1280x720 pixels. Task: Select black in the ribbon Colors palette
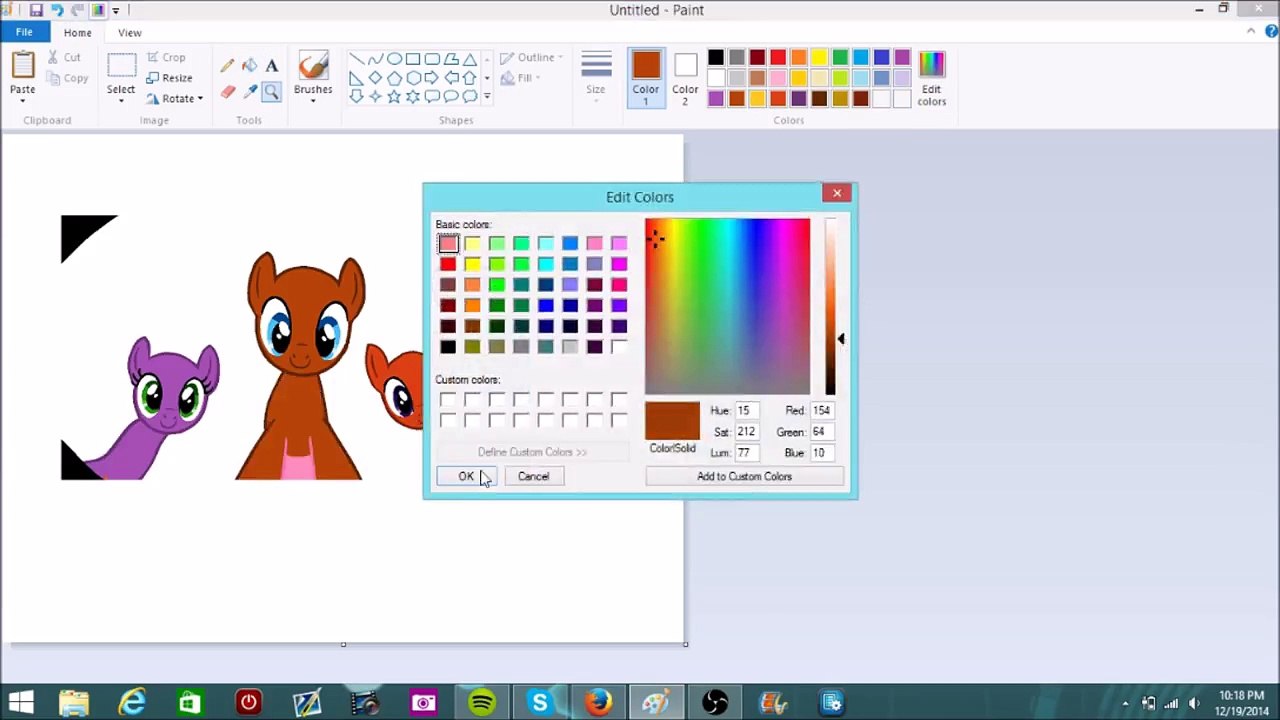pyautogui.click(x=716, y=57)
